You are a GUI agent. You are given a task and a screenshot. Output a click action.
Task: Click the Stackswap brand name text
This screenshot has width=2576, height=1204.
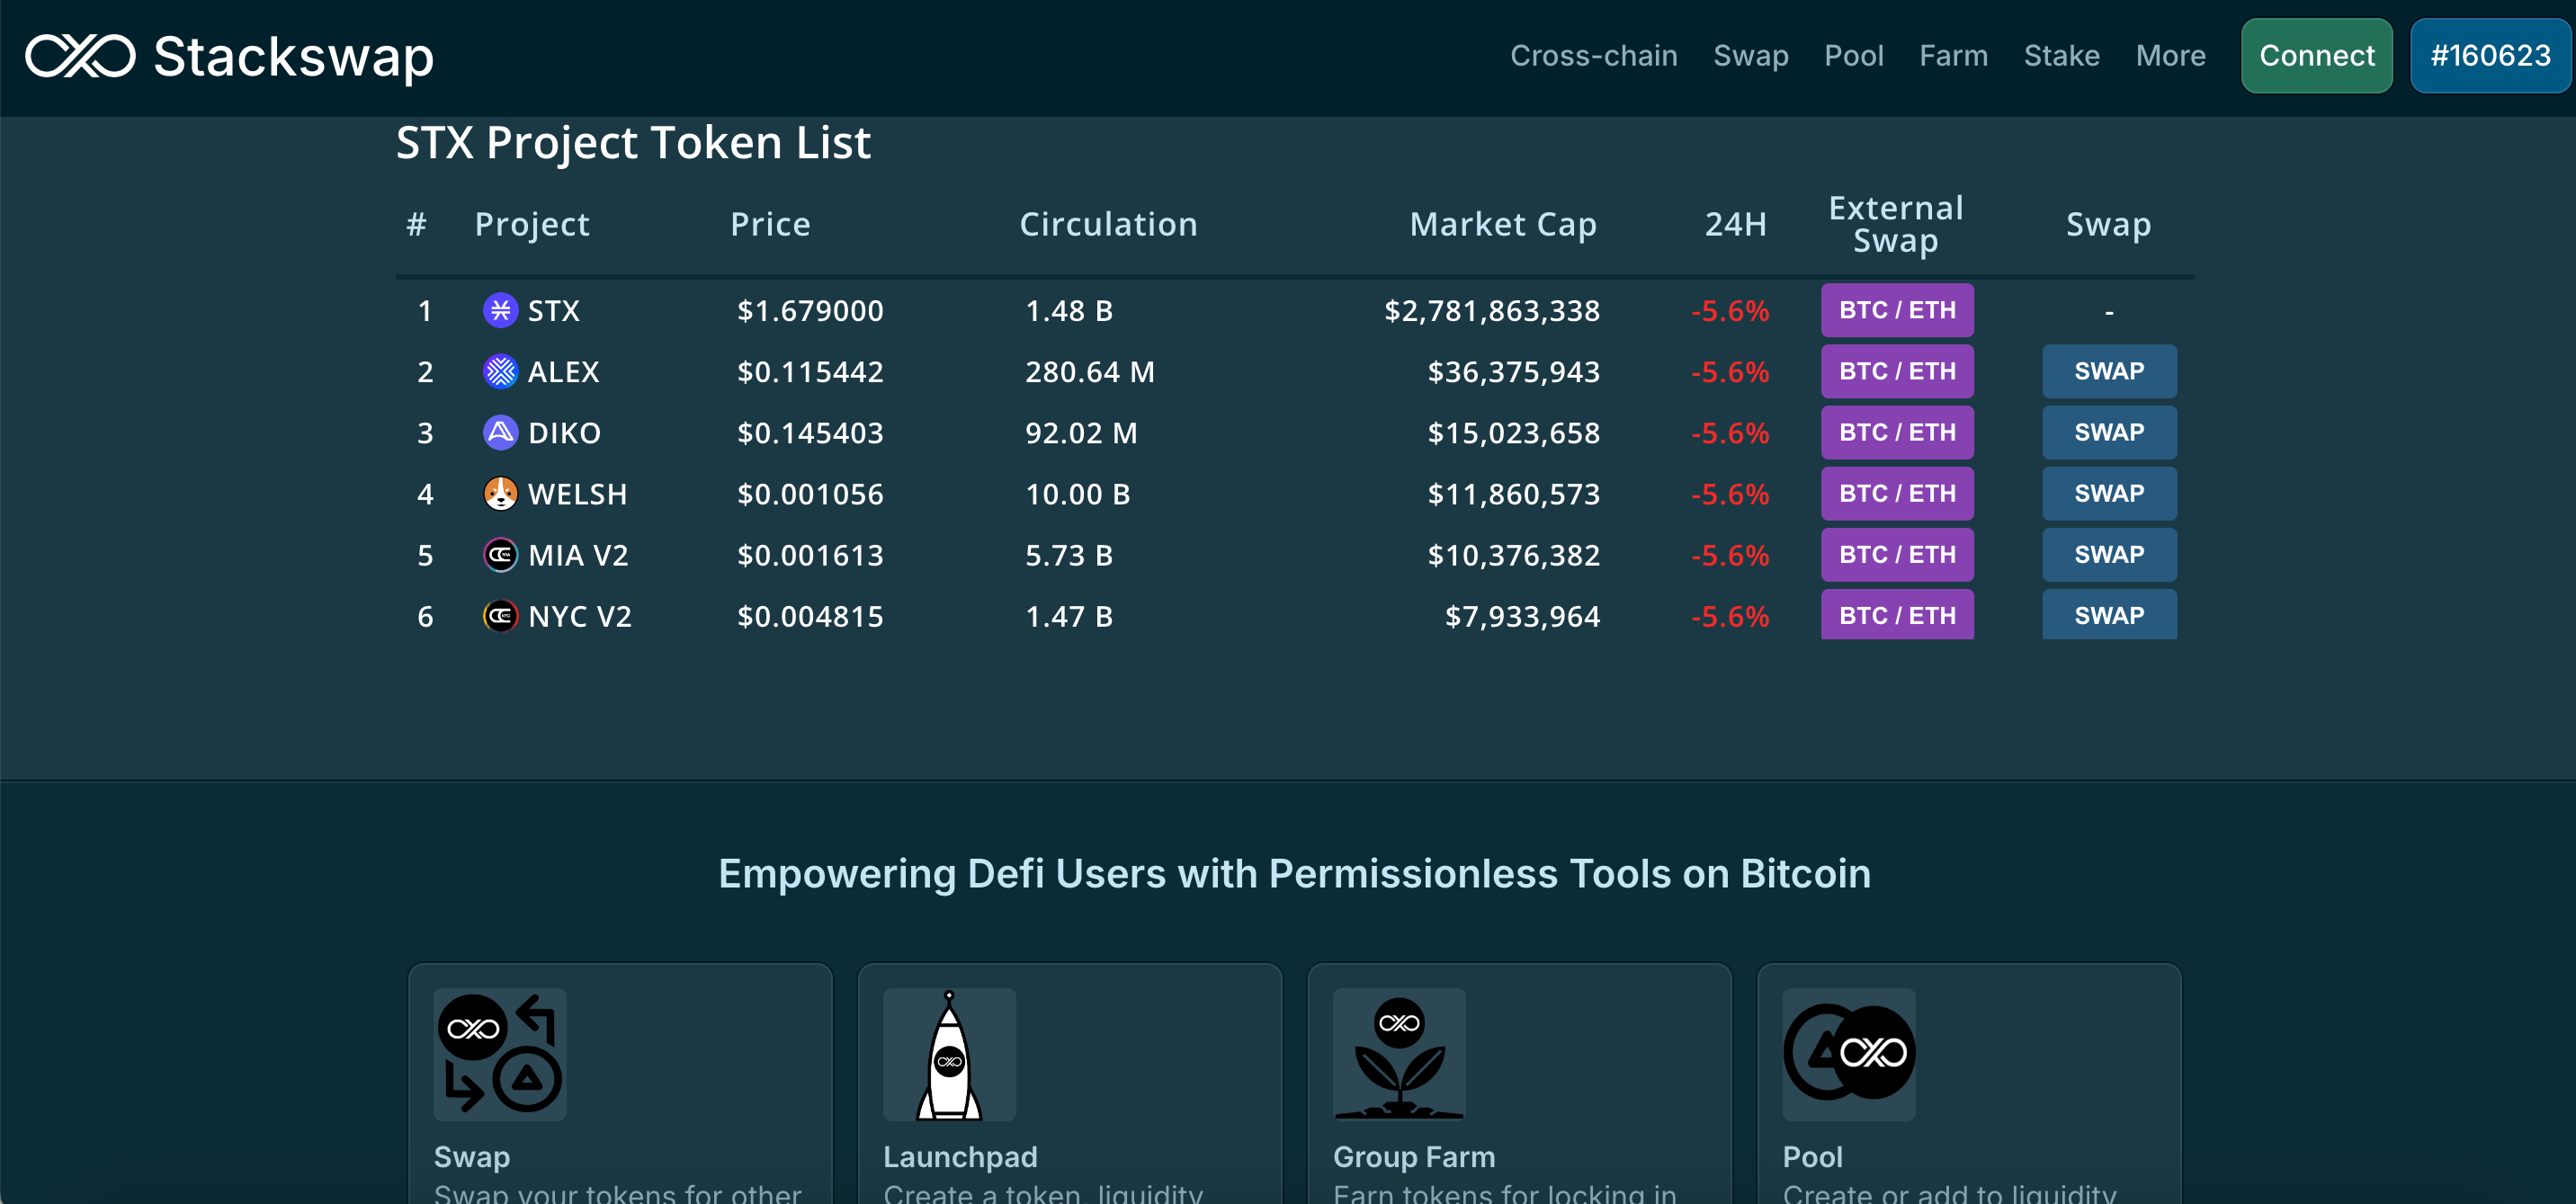(293, 57)
